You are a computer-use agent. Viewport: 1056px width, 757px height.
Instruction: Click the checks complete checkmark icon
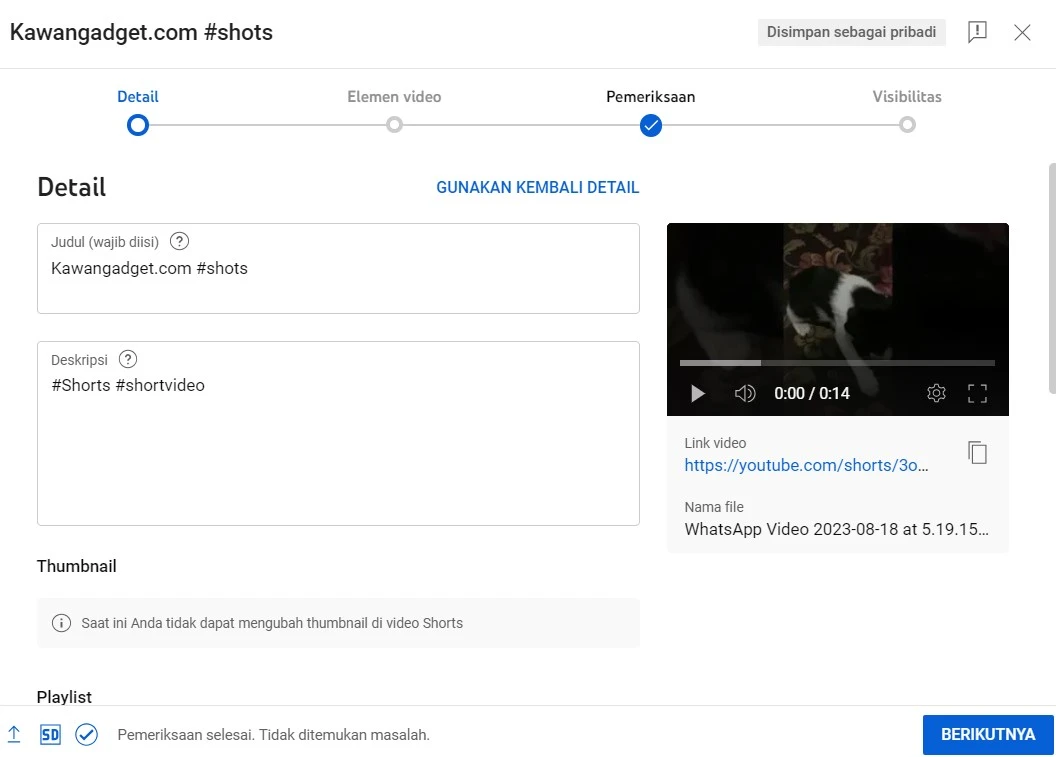click(x=86, y=734)
